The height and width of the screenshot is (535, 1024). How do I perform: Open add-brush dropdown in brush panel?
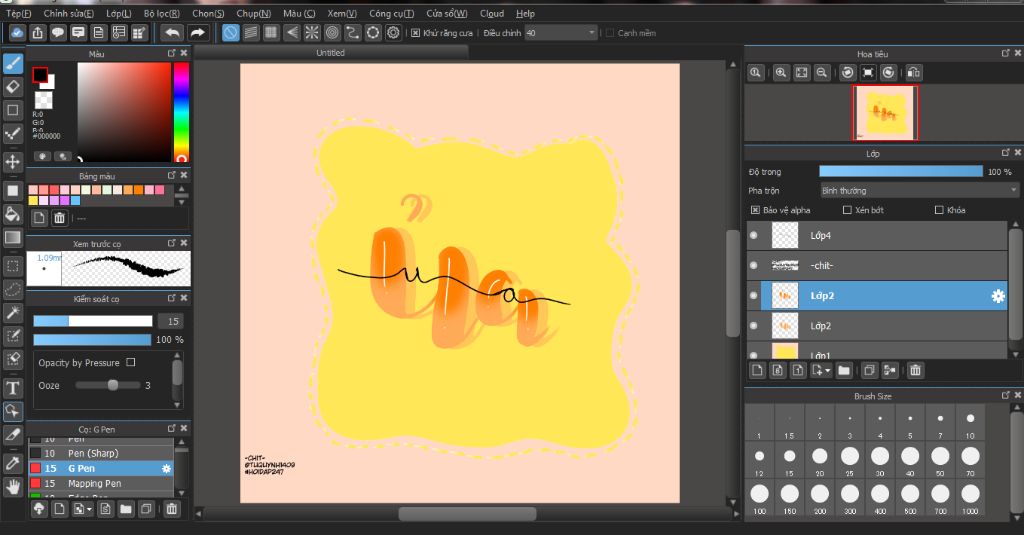[89, 509]
